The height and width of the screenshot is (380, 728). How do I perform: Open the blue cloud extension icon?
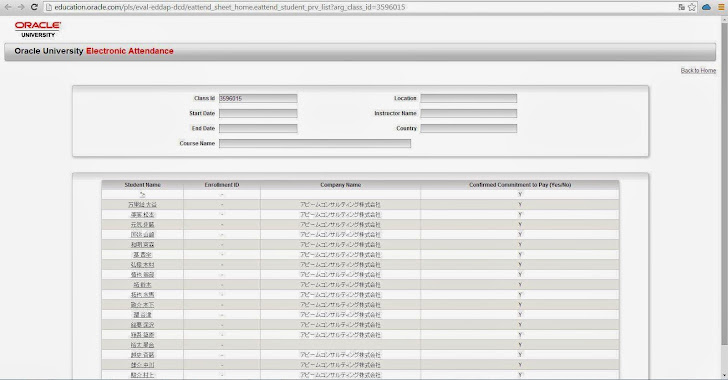click(706, 7)
